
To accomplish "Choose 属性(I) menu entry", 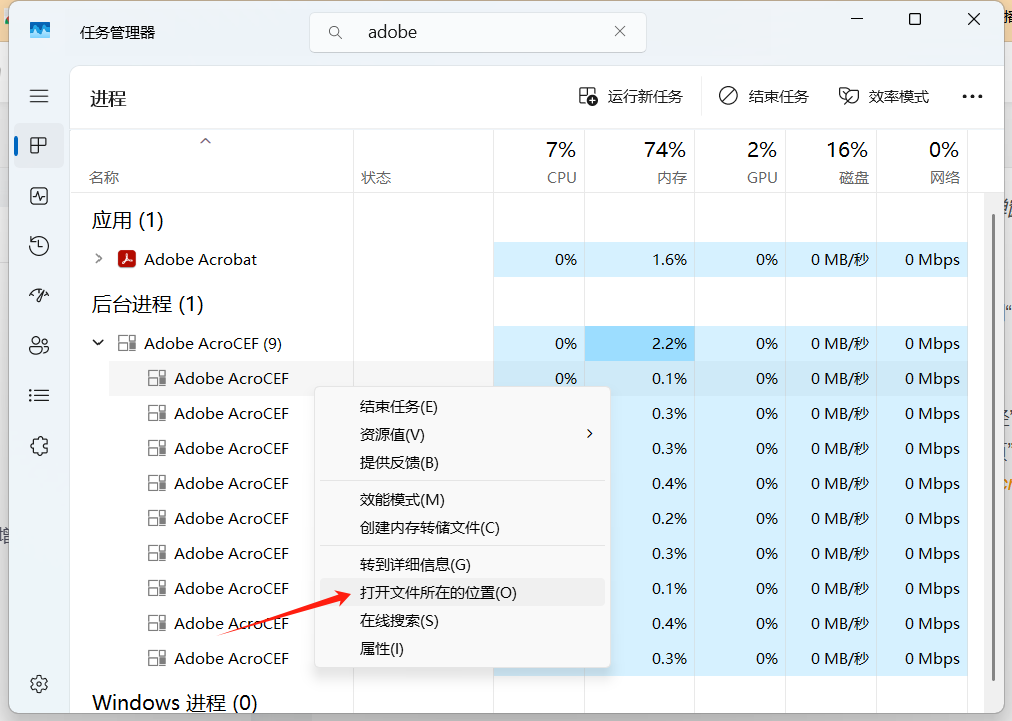I will click(462, 649).
